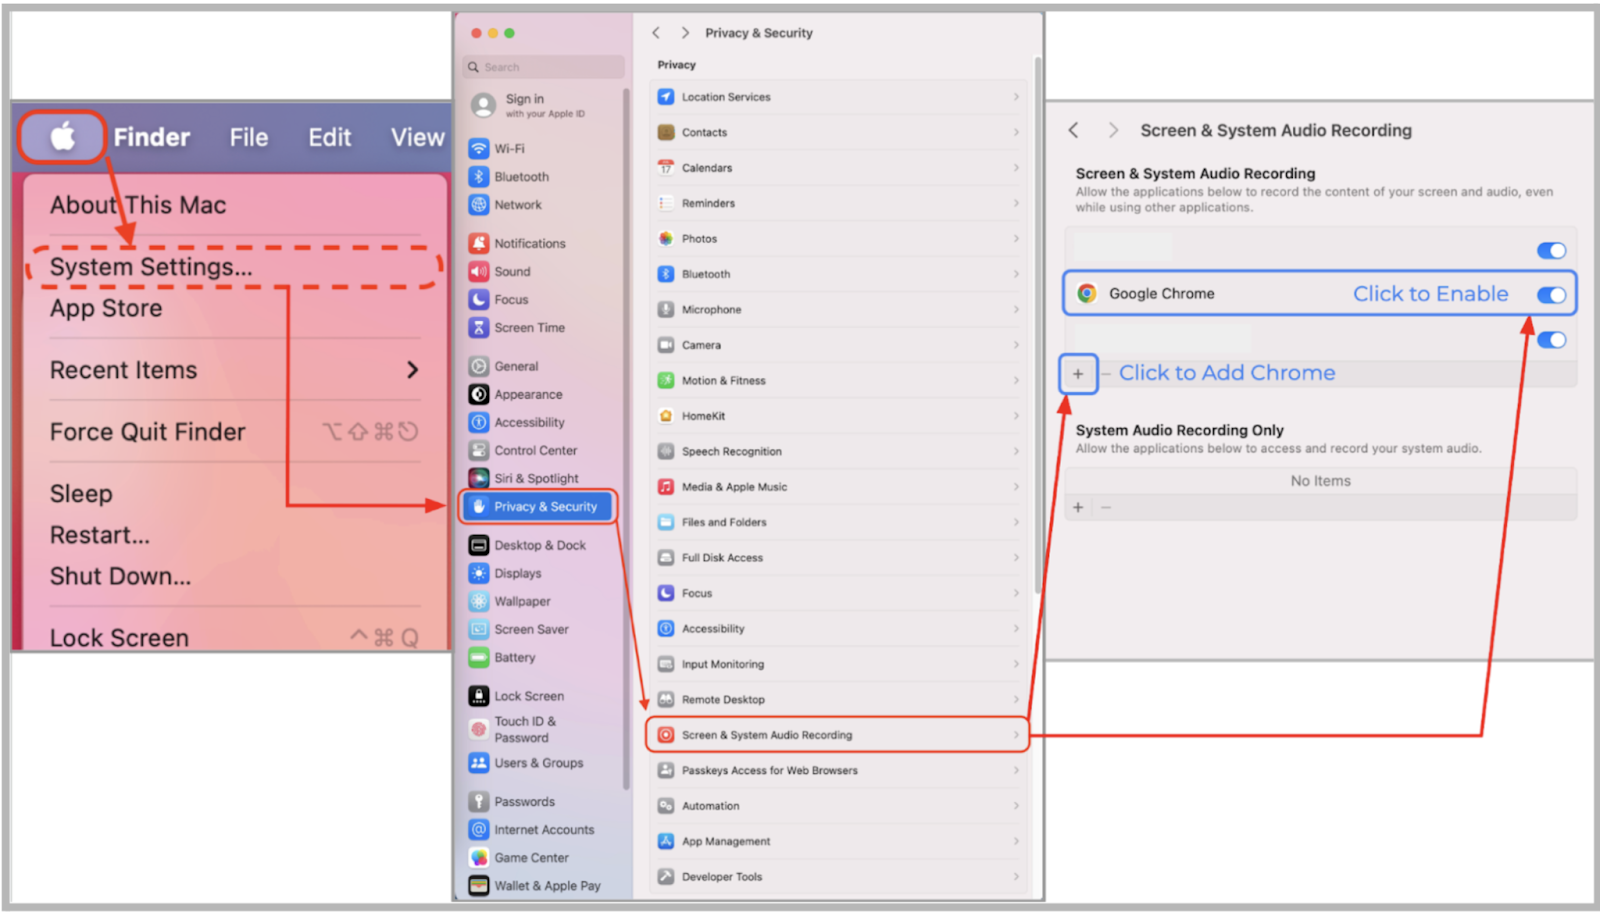Open the Wallpaper icon in sidebar
This screenshot has height=916, width=1600.
[479, 601]
